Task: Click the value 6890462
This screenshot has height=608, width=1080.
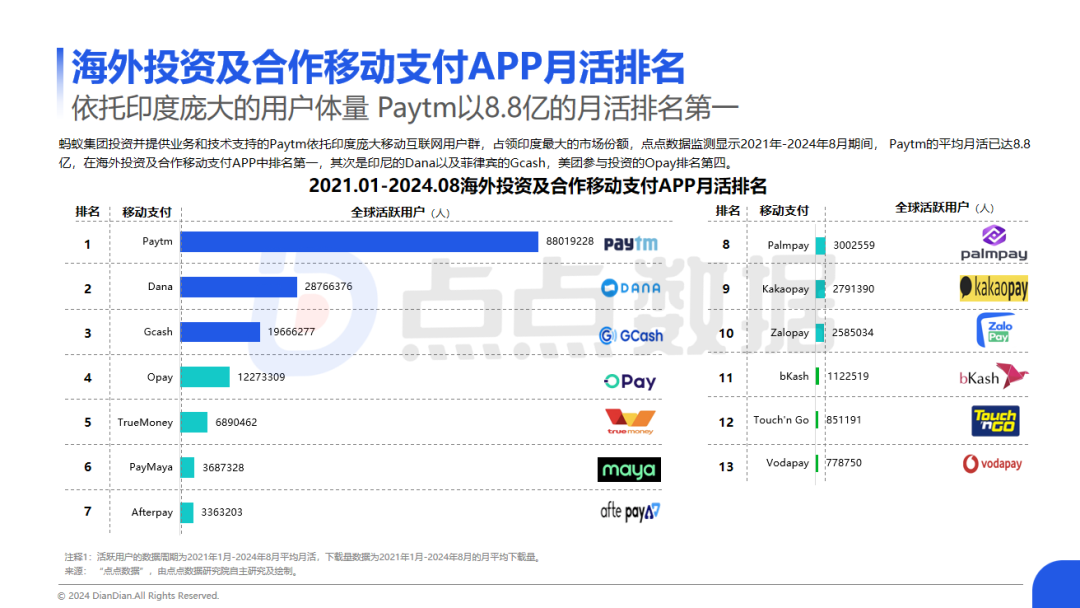Action: pyautogui.click(x=236, y=422)
